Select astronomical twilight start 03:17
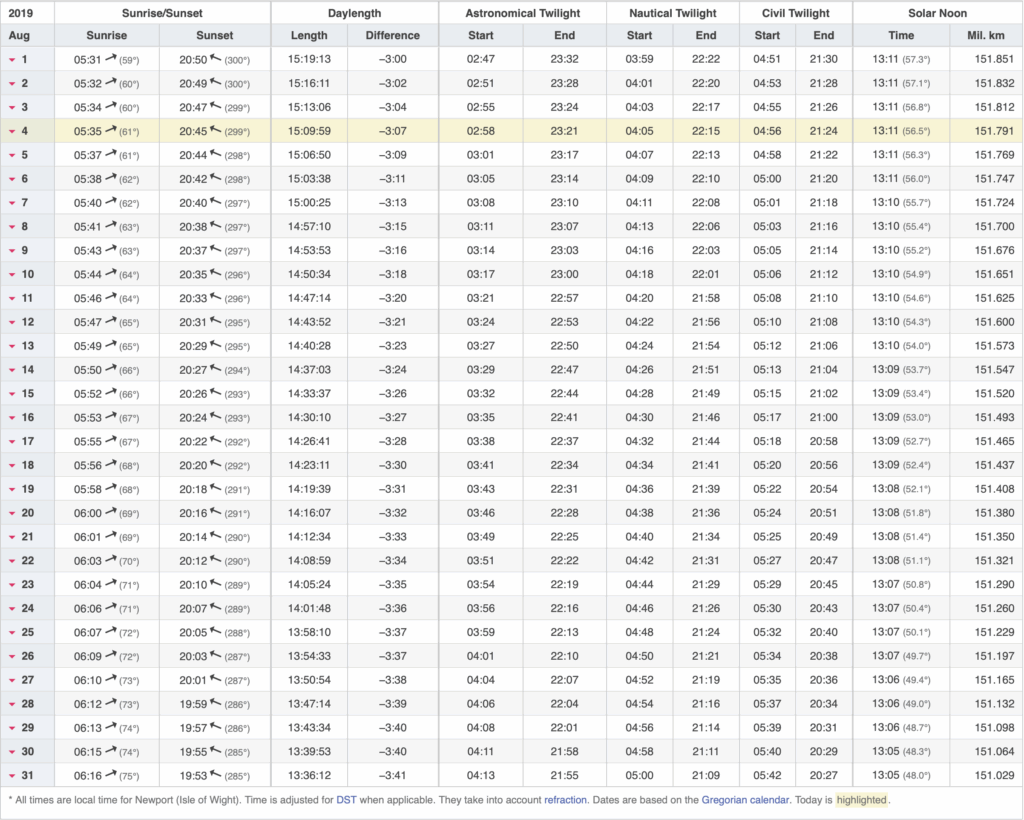1024x820 pixels. 481,274
